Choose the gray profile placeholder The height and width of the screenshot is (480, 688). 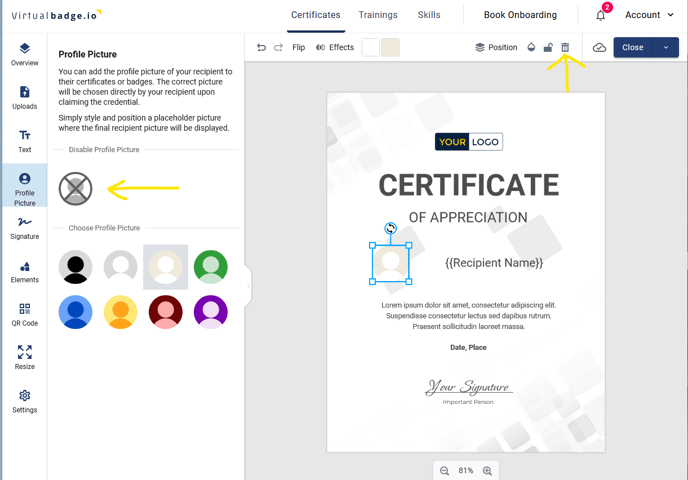click(121, 267)
